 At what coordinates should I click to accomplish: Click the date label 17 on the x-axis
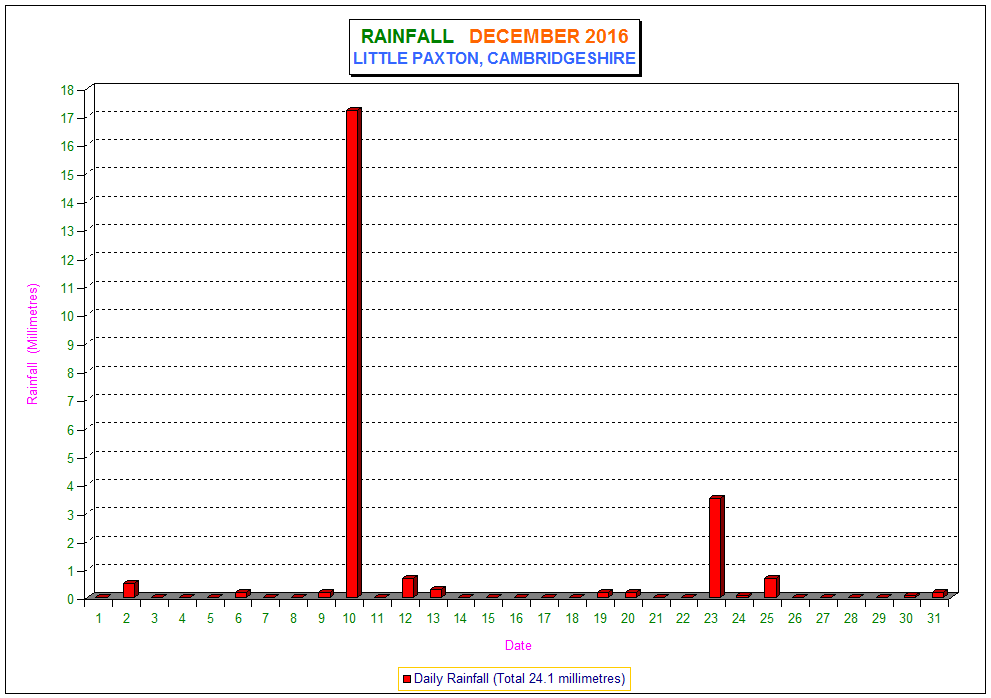point(544,618)
